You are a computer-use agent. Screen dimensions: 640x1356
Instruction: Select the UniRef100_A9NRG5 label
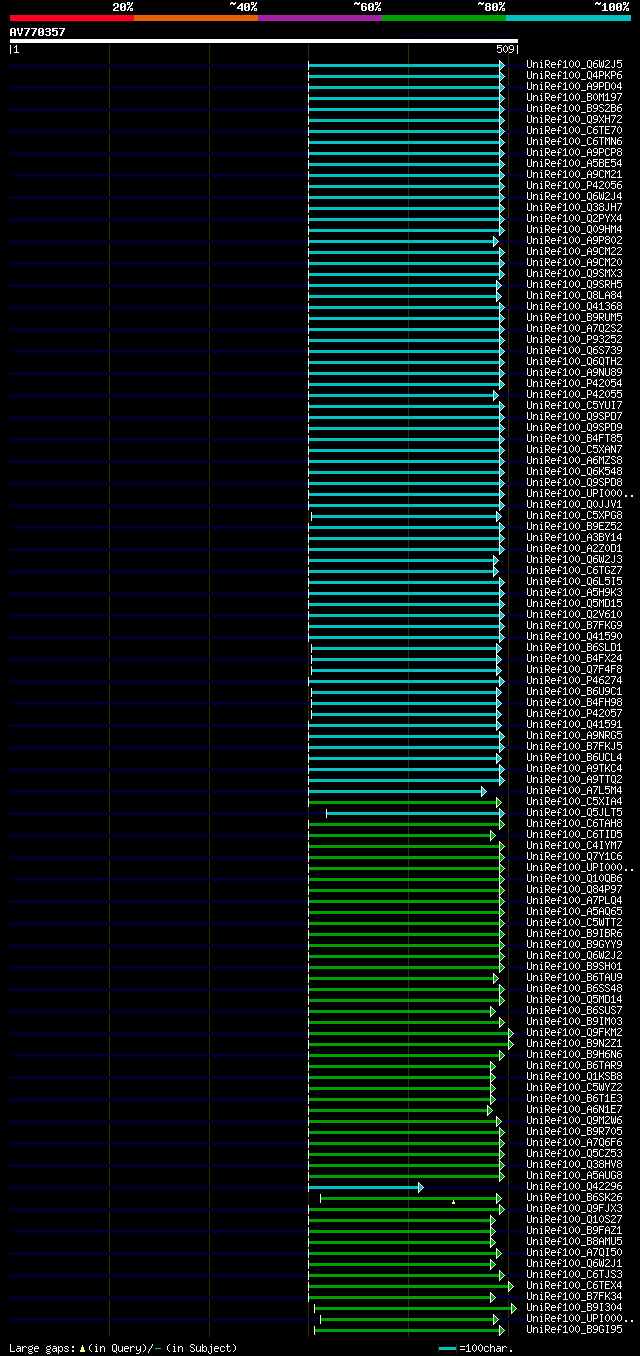click(574, 736)
